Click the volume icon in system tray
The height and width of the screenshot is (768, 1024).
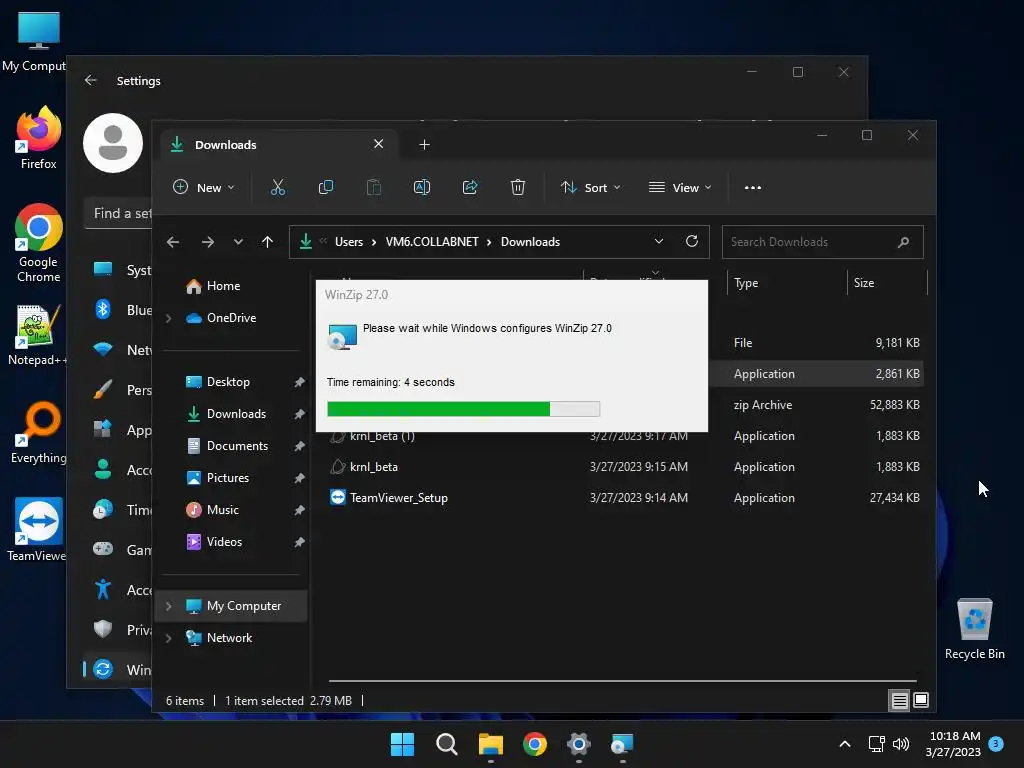pos(901,744)
